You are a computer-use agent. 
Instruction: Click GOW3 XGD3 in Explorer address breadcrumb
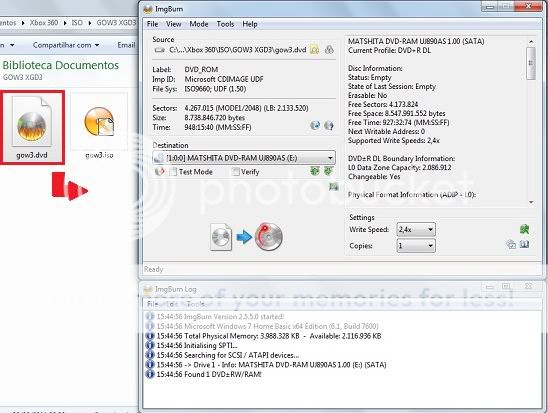click(116, 23)
